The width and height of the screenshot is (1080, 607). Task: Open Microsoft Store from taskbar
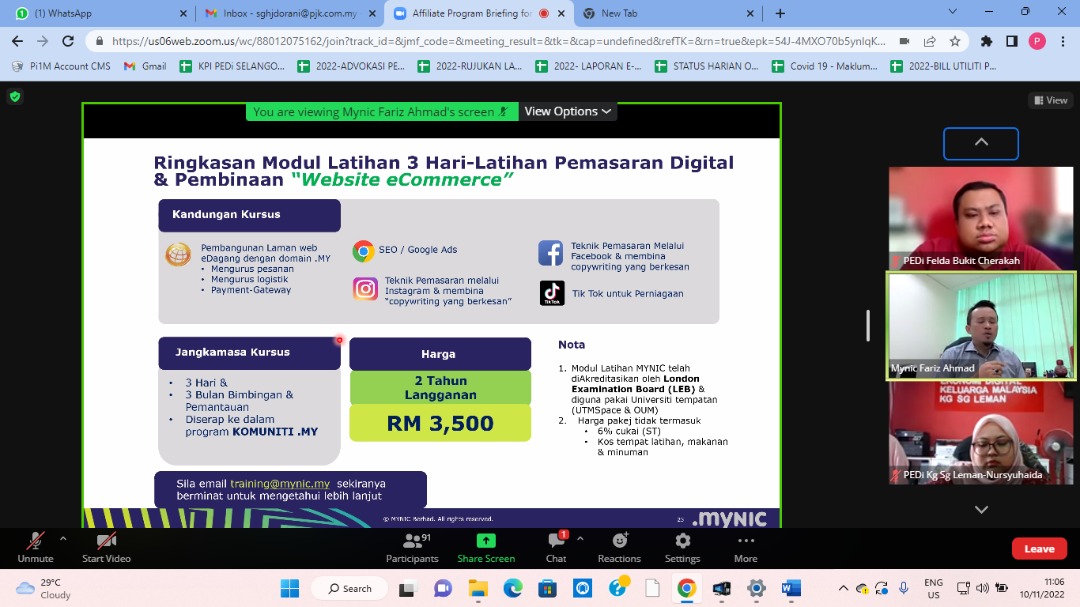[548, 588]
